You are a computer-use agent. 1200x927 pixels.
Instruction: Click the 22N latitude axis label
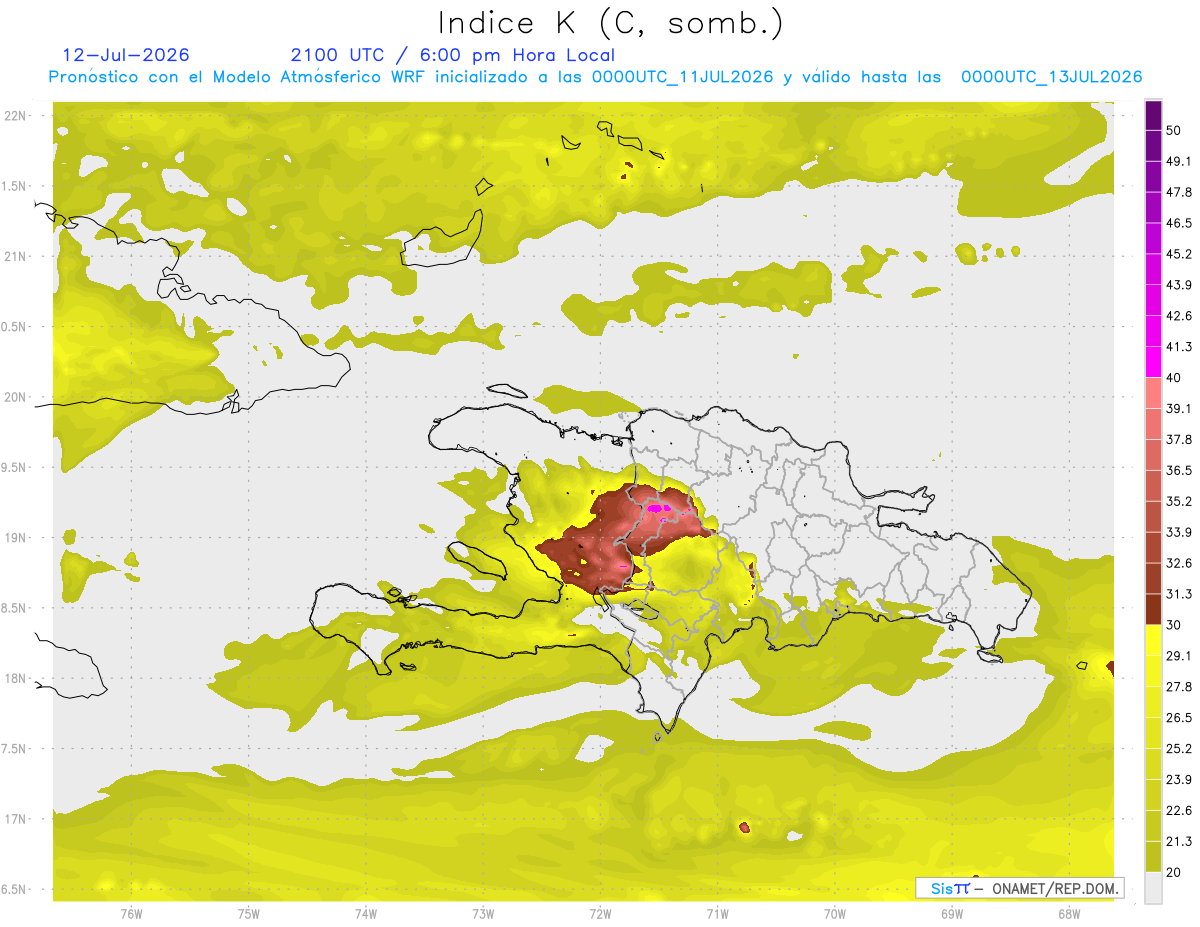(x=15, y=116)
